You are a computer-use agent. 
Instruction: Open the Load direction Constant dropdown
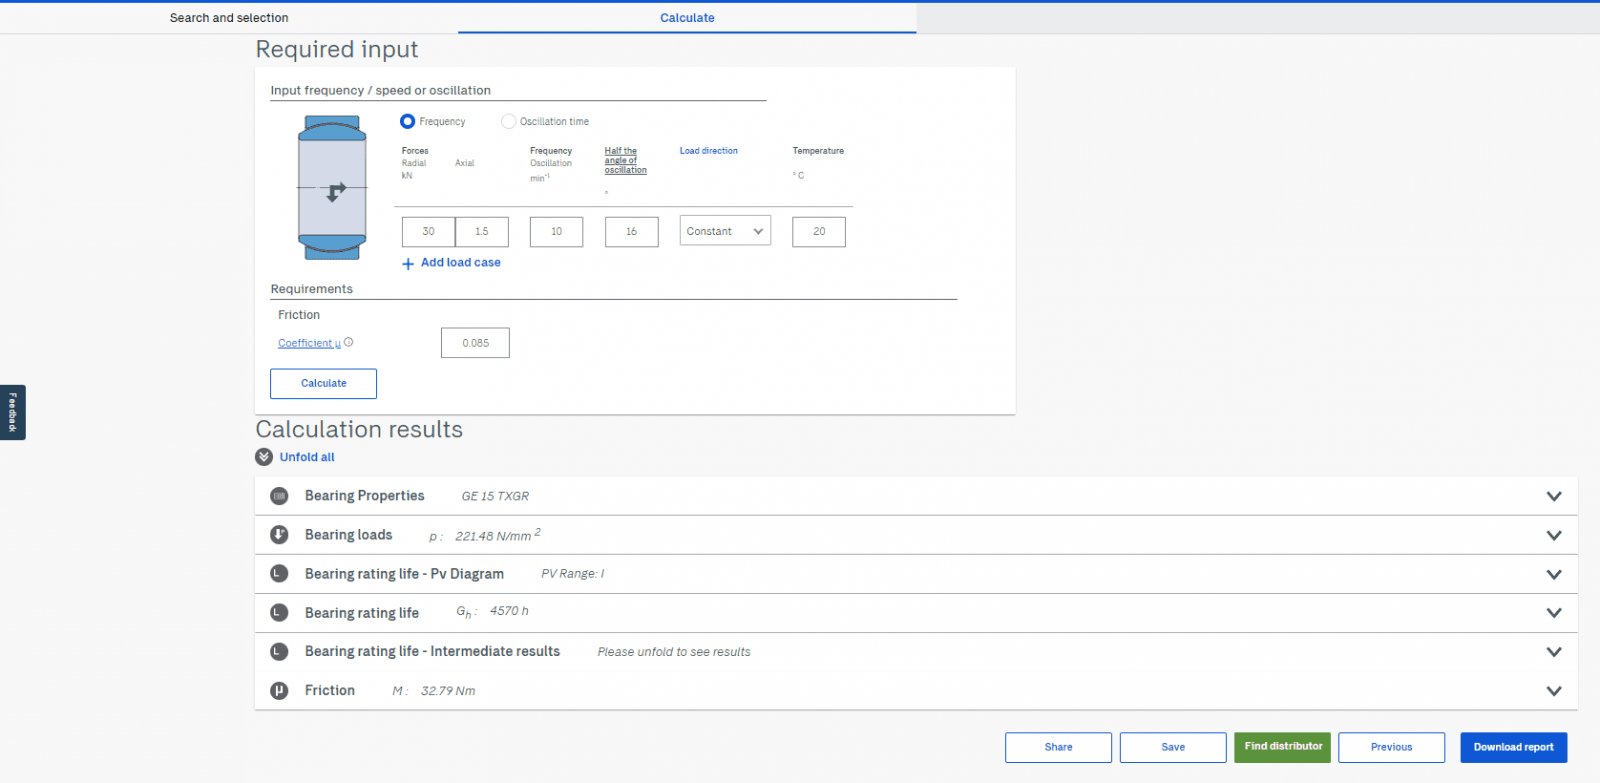click(725, 231)
